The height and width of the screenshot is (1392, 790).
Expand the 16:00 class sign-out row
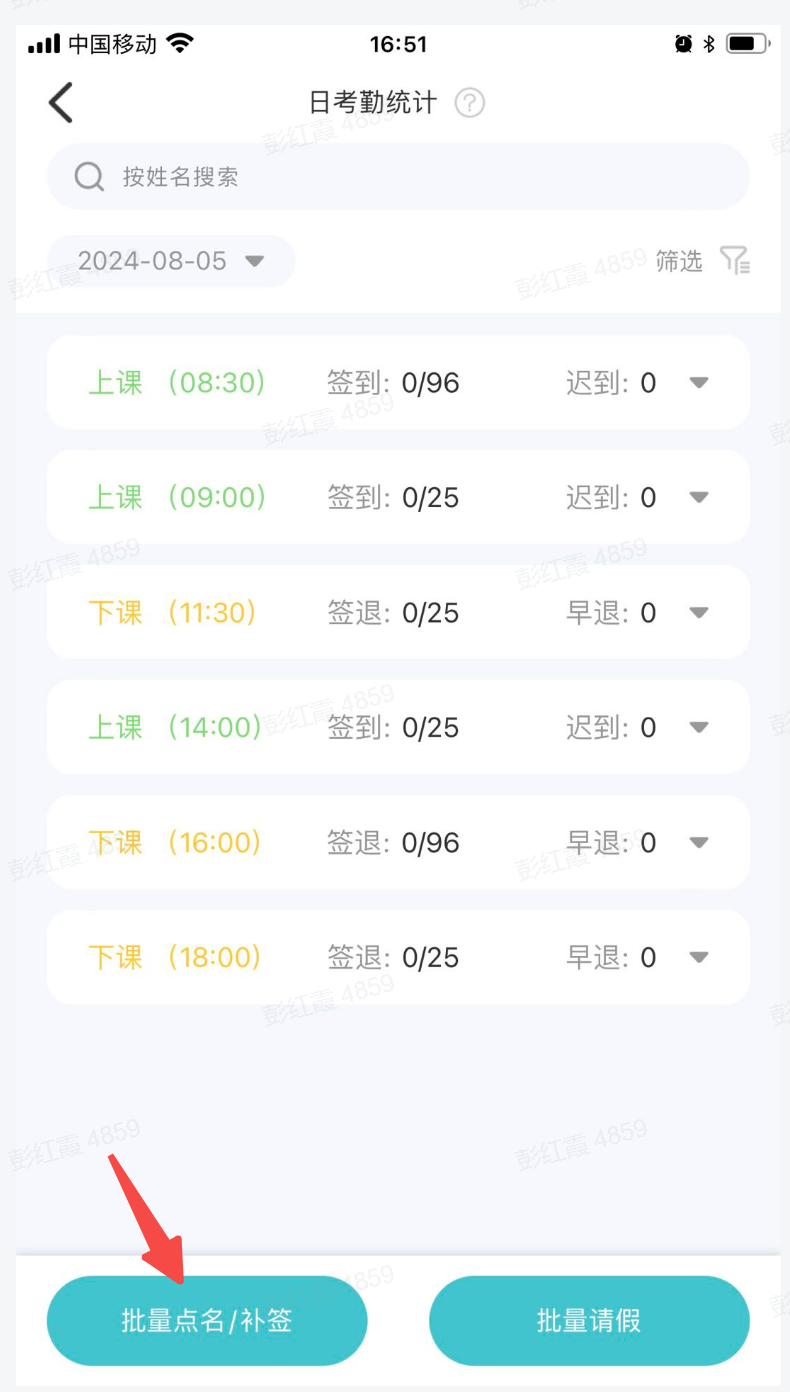[699, 842]
